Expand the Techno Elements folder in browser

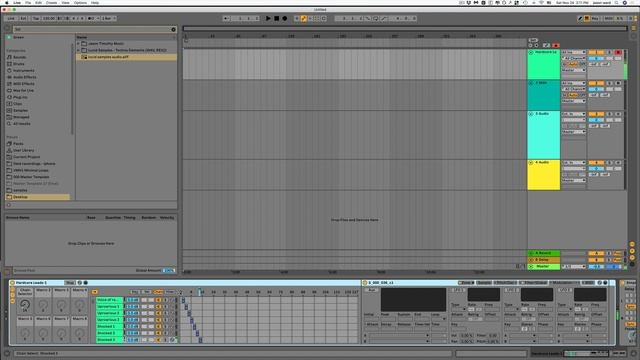[78, 50]
